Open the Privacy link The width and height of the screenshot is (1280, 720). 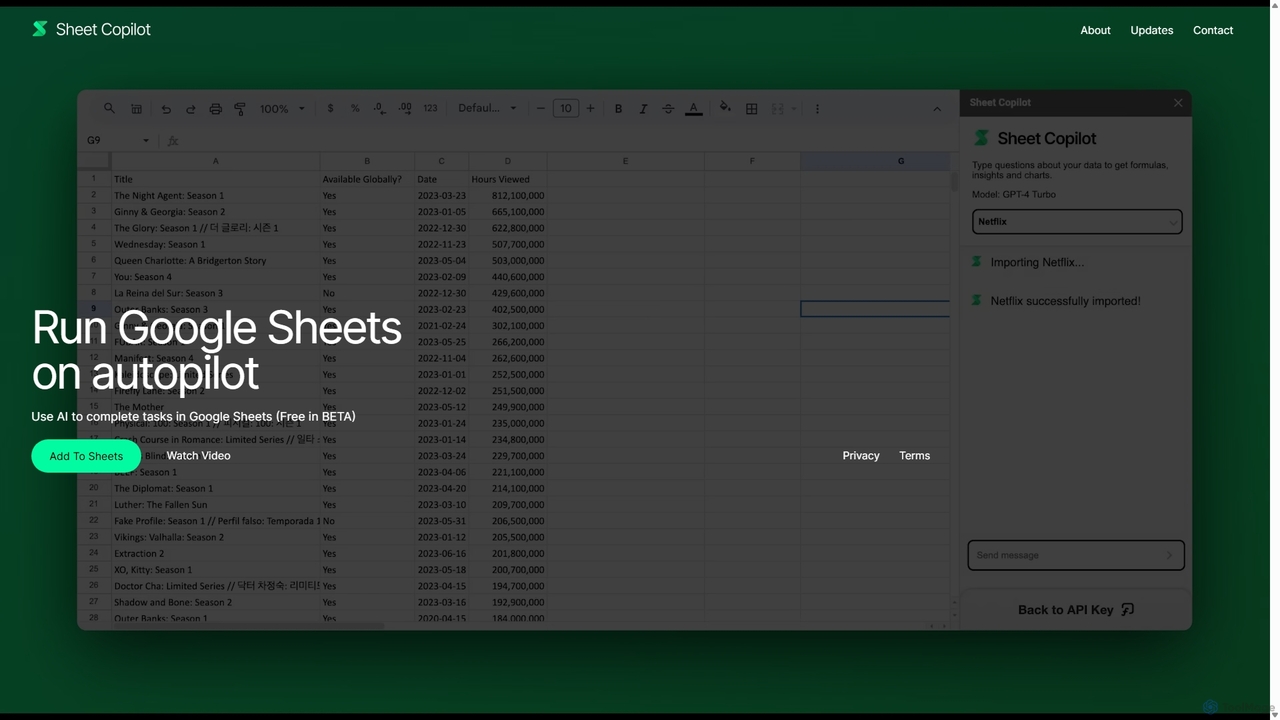(x=861, y=456)
